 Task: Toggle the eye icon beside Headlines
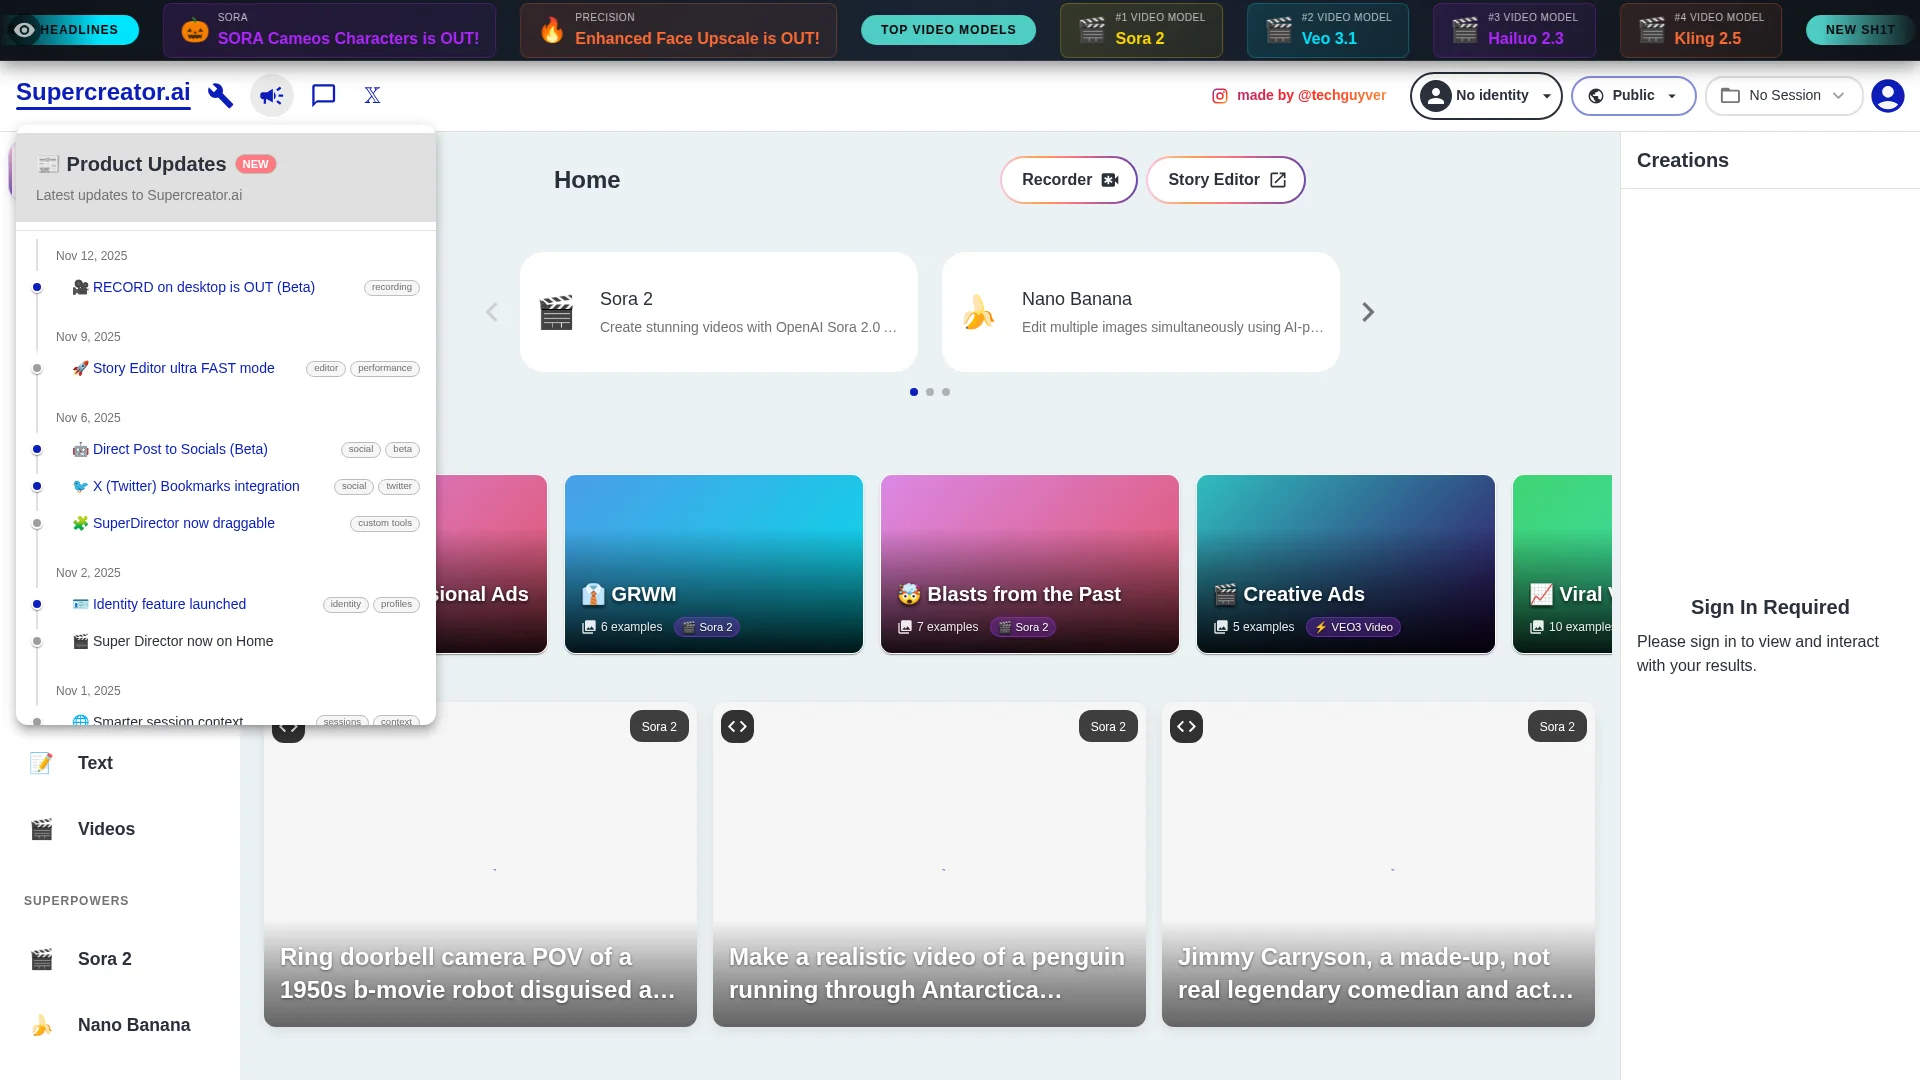24,30
